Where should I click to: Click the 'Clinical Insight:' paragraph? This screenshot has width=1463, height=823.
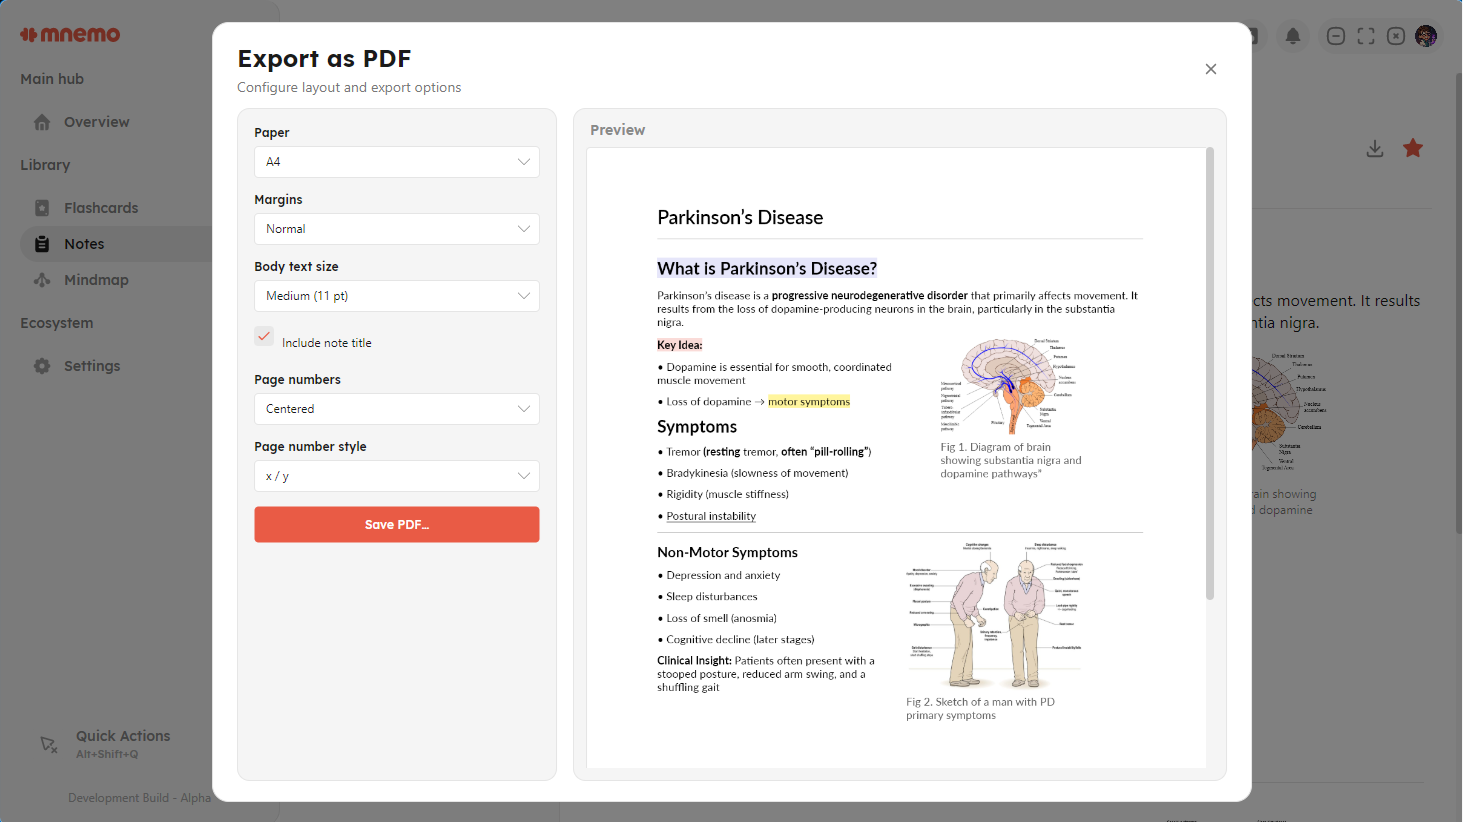pos(766,674)
